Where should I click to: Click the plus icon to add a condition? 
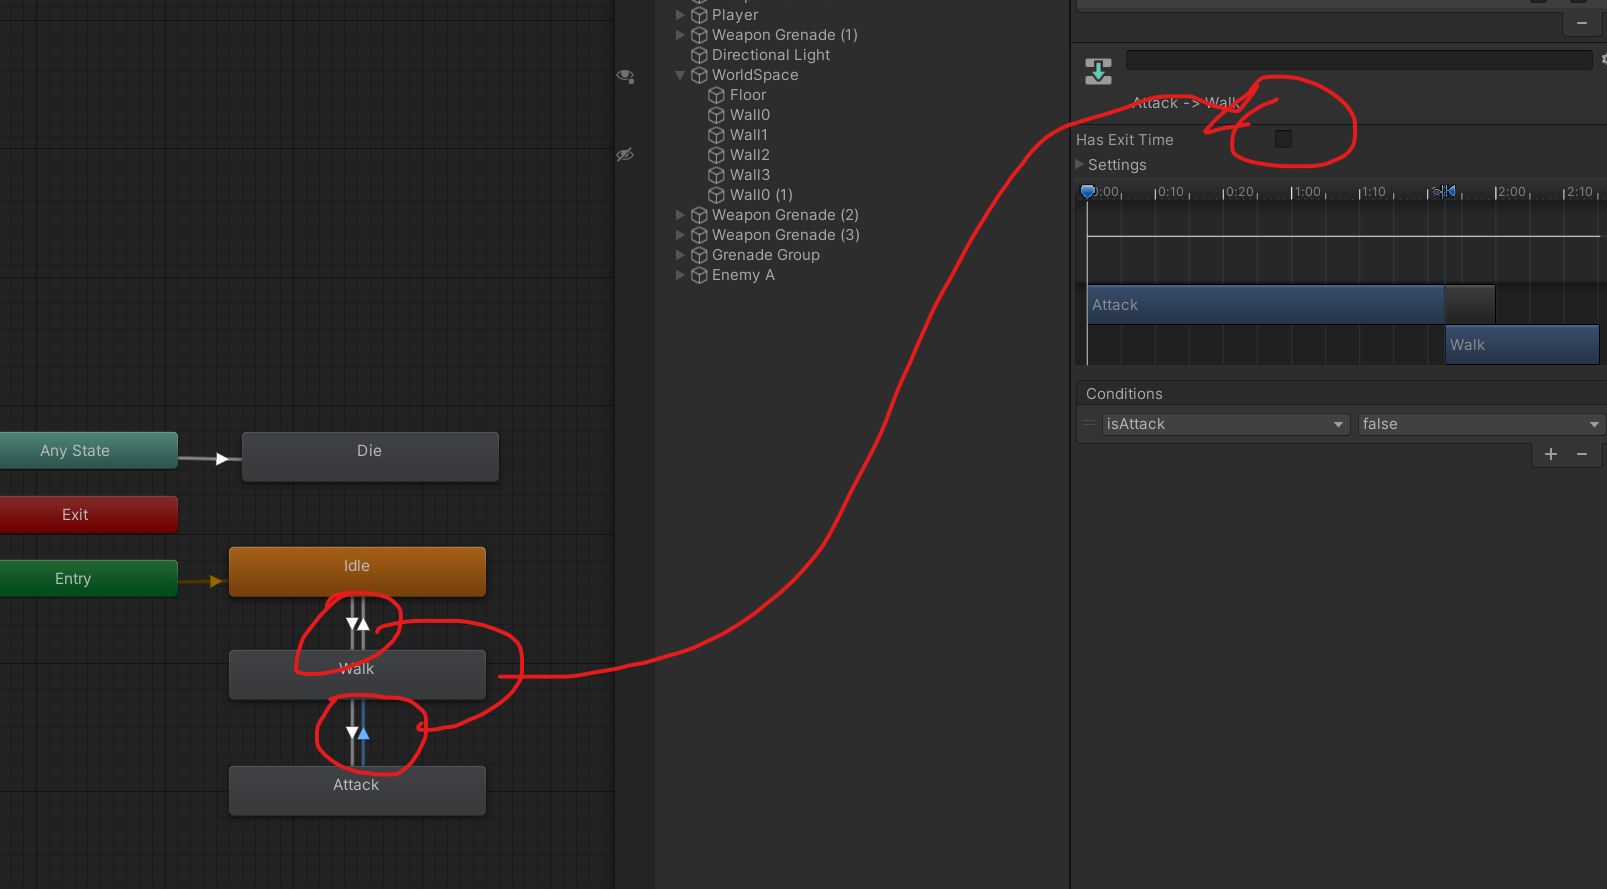(x=1551, y=454)
